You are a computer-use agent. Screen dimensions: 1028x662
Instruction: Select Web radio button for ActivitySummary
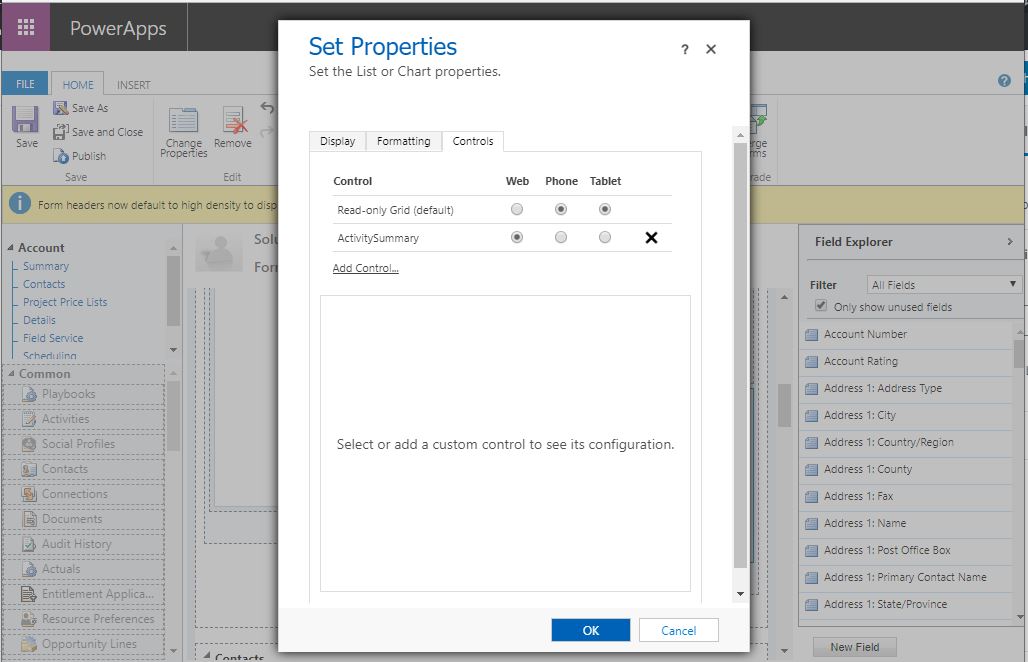click(x=517, y=237)
